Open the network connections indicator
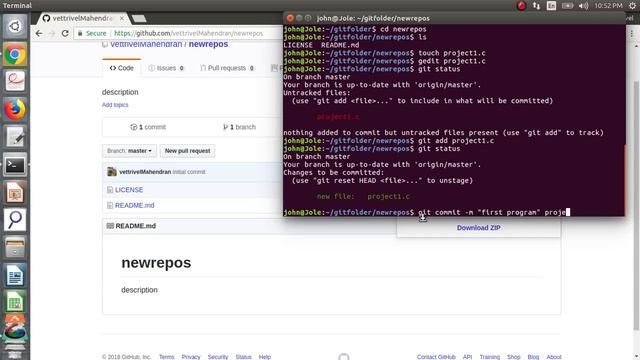 (x=536, y=6)
